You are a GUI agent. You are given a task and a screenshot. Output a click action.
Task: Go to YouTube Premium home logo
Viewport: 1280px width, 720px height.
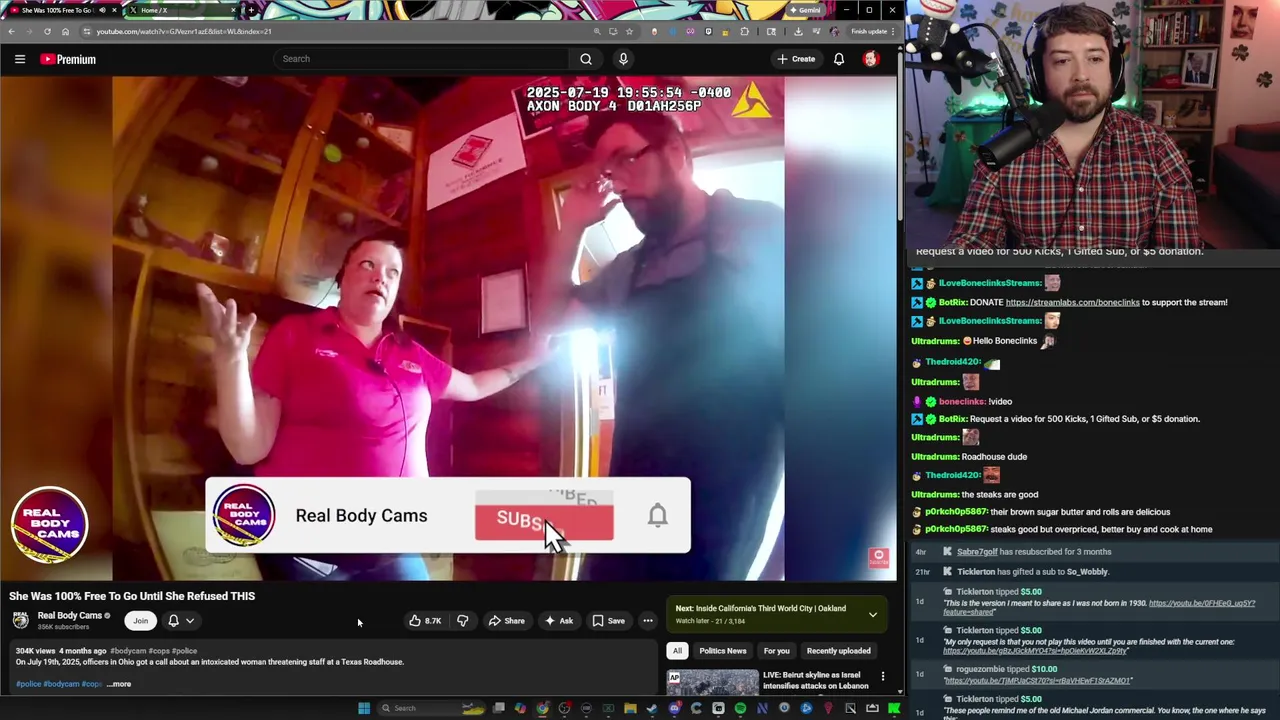tap(68, 59)
